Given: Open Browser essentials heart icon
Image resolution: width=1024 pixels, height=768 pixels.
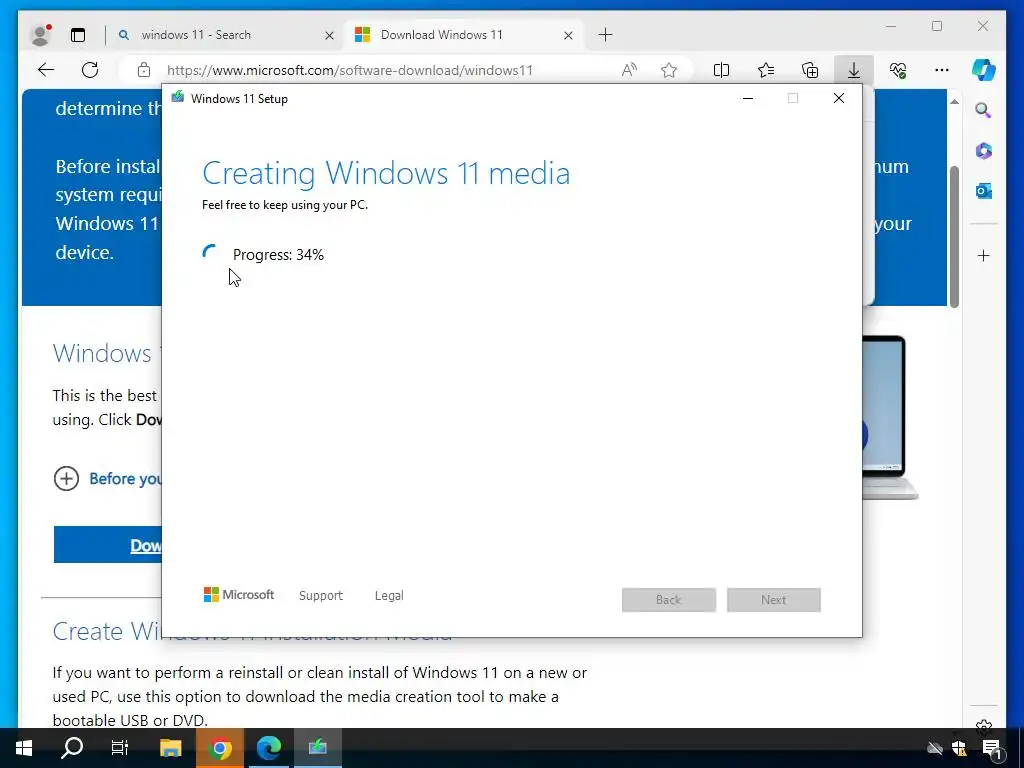Looking at the screenshot, I should pyautogui.click(x=898, y=70).
